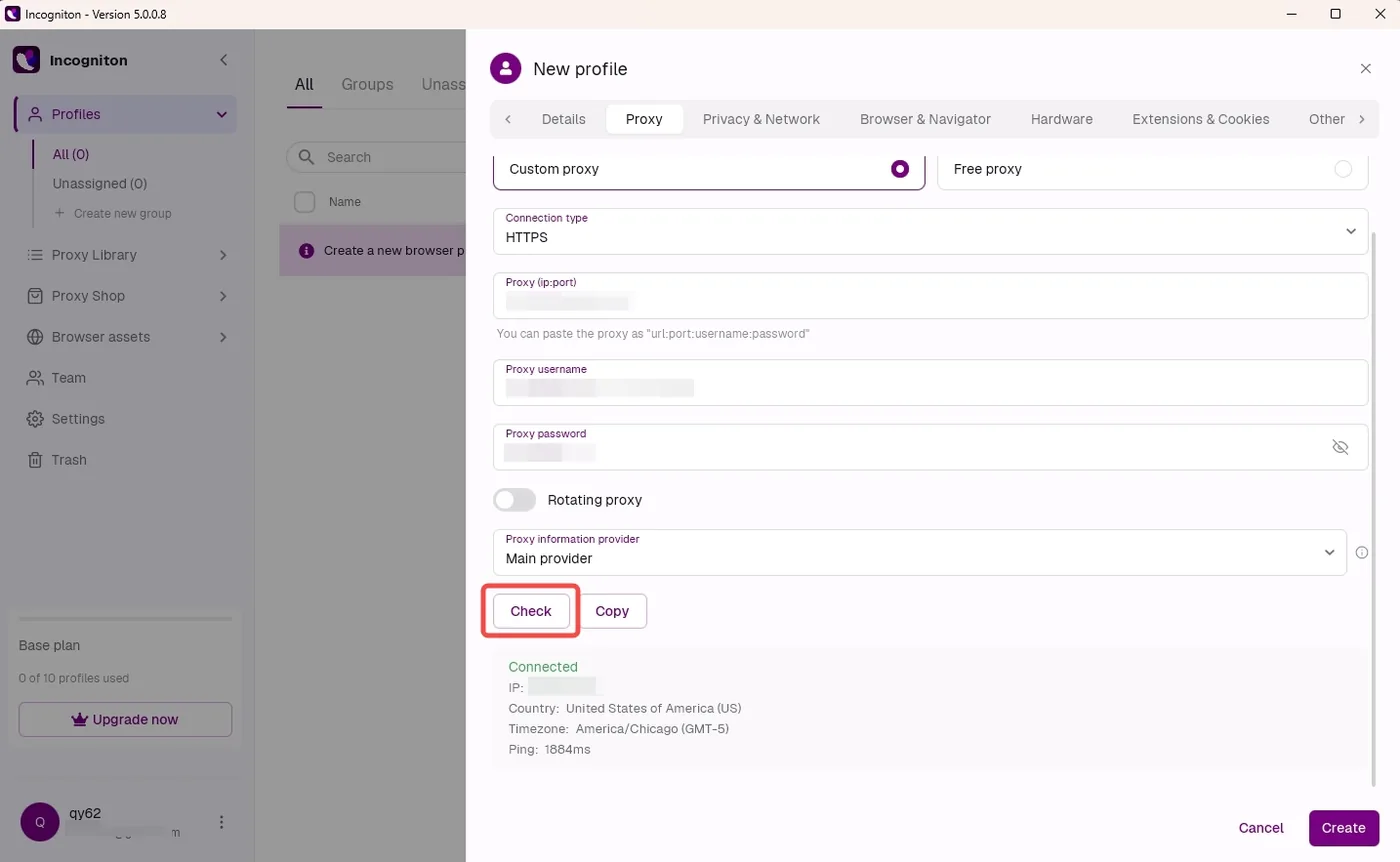Click the Settings gear icon
Screen dimensions: 1400x862
click(35, 419)
